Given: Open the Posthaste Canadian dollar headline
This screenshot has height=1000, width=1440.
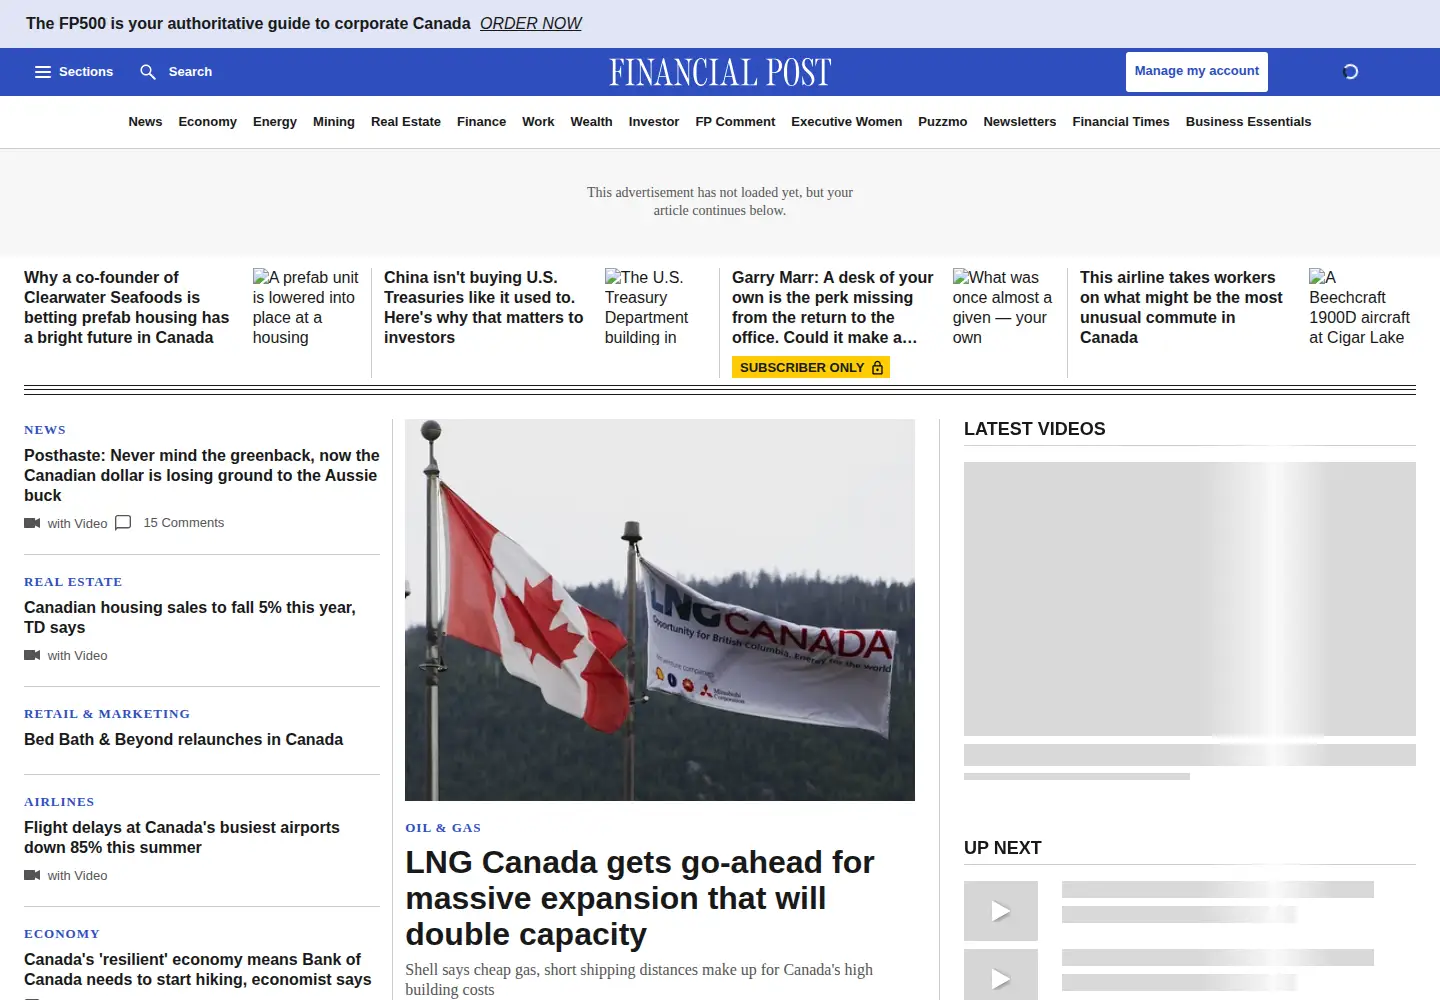Looking at the screenshot, I should pyautogui.click(x=202, y=475).
